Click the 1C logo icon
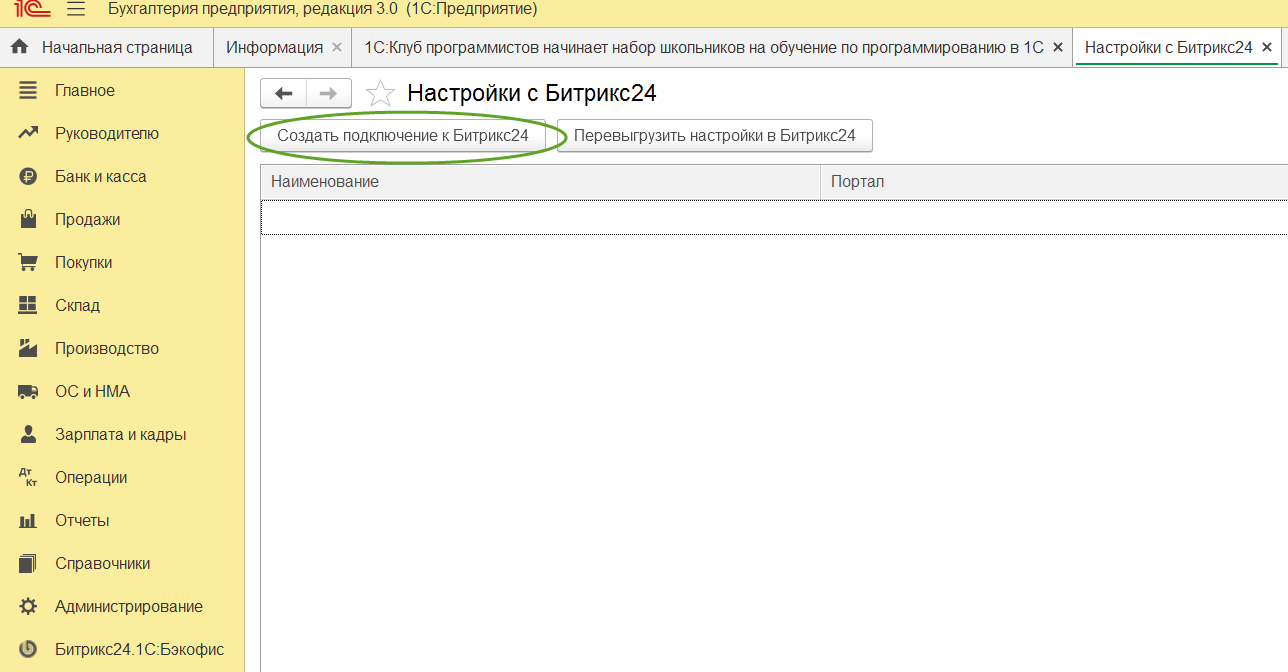The width and height of the screenshot is (1288, 672). tap(33, 9)
